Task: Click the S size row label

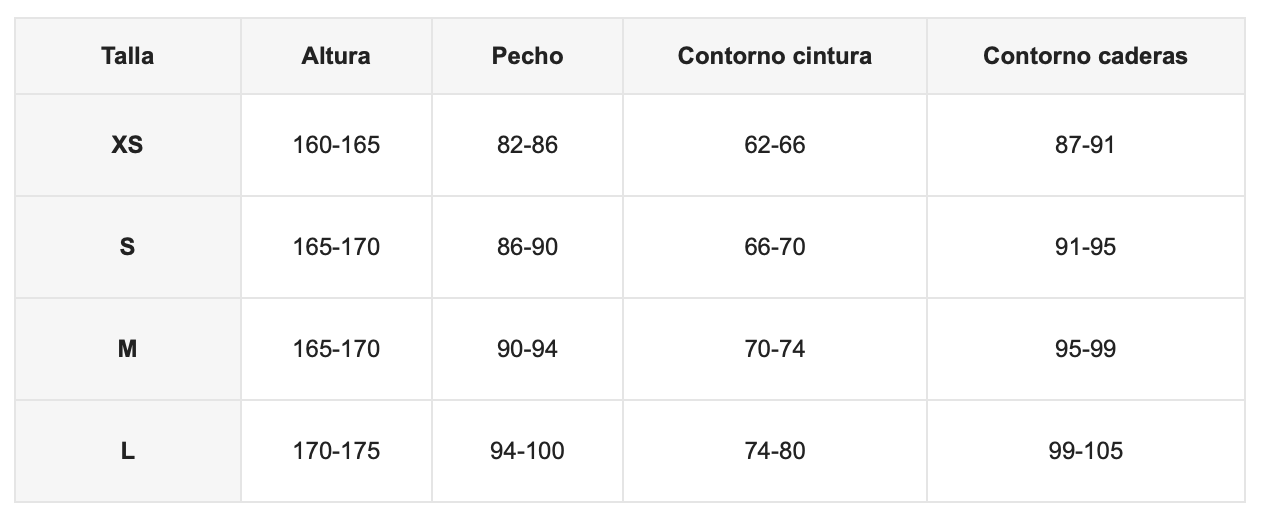Action: click(127, 247)
